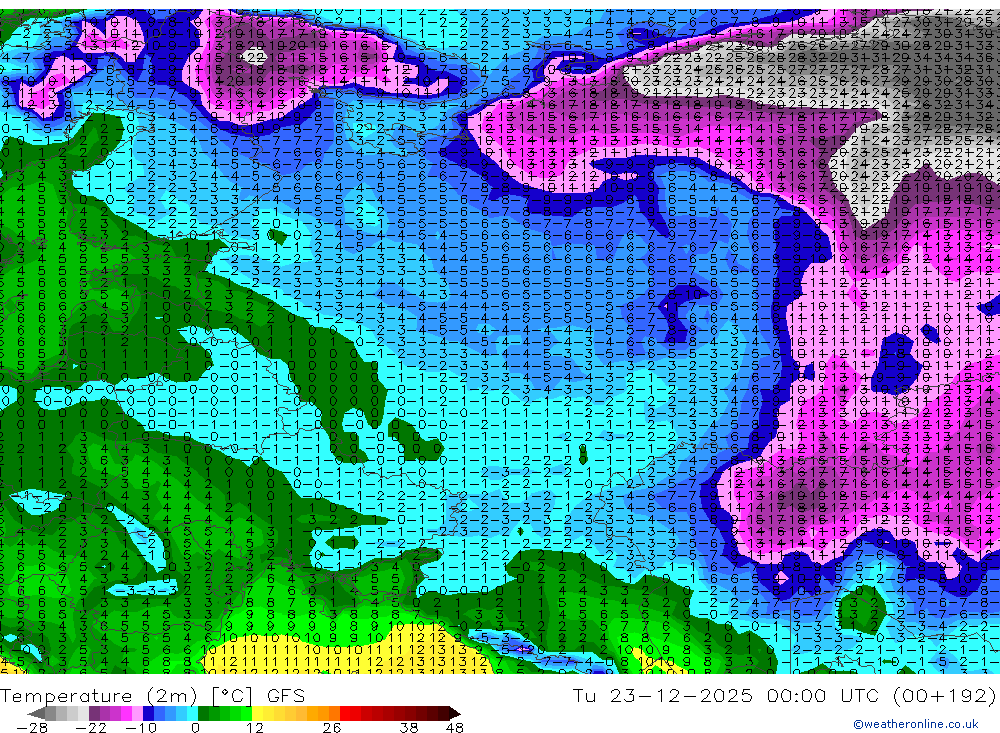Click the (00+192) forecast hour label

tap(945, 695)
